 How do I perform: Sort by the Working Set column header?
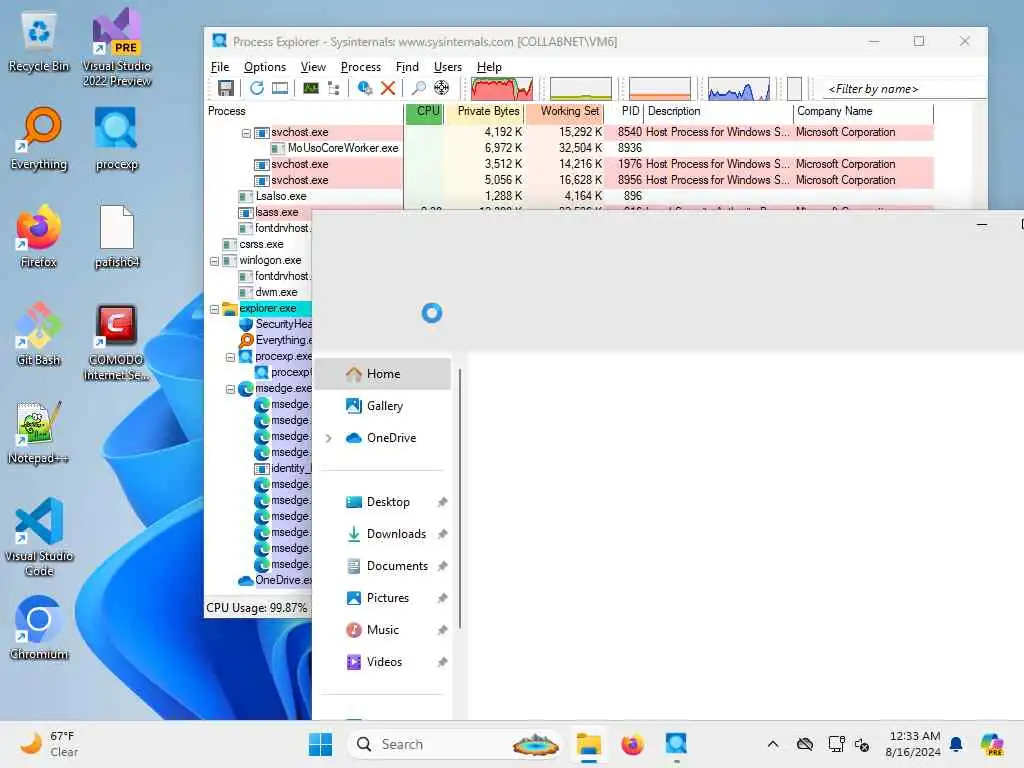pos(565,111)
